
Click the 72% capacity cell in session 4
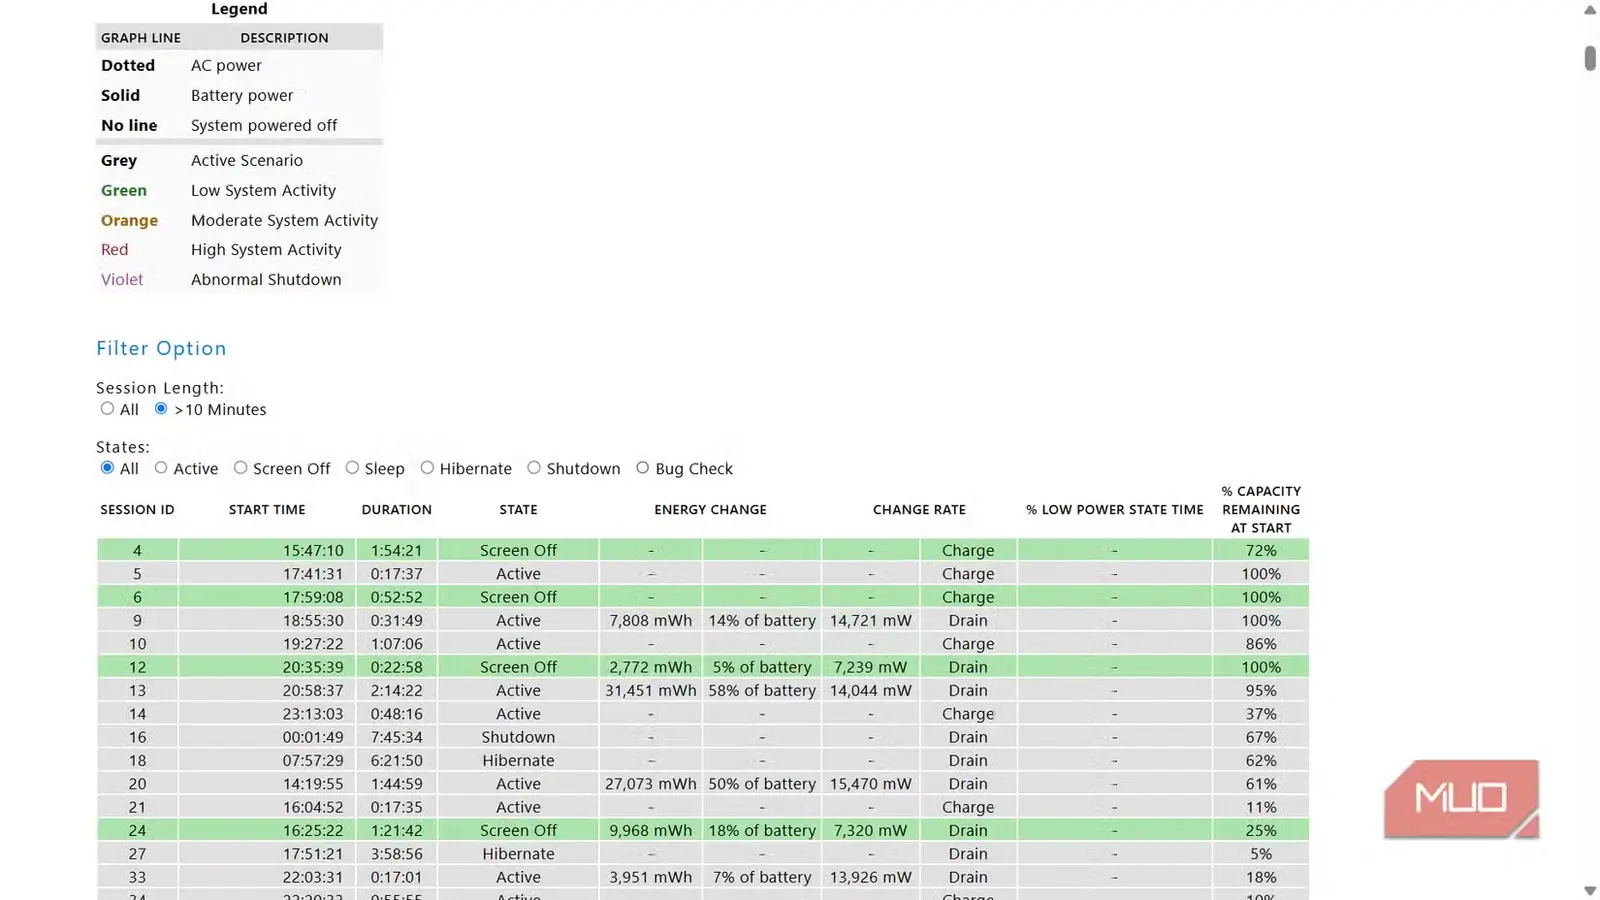tap(1261, 551)
